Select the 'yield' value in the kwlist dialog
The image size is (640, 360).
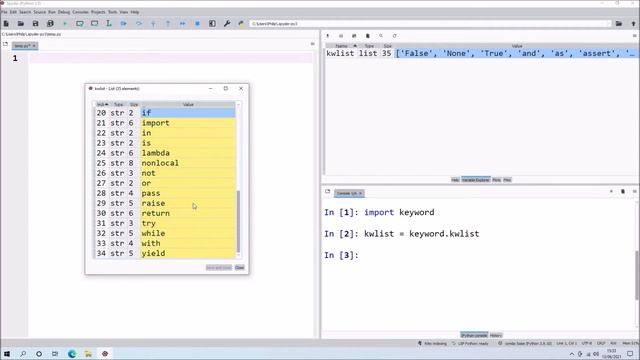pyautogui.click(x=188, y=253)
